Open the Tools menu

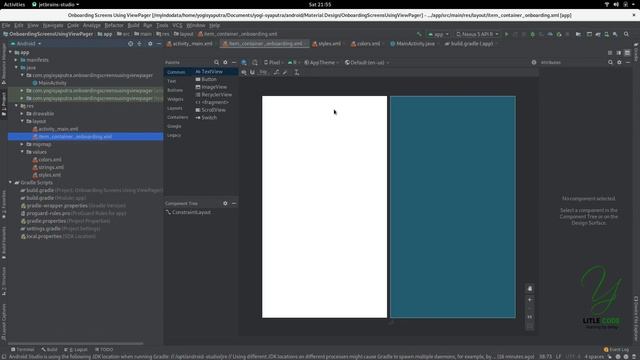(162, 25)
